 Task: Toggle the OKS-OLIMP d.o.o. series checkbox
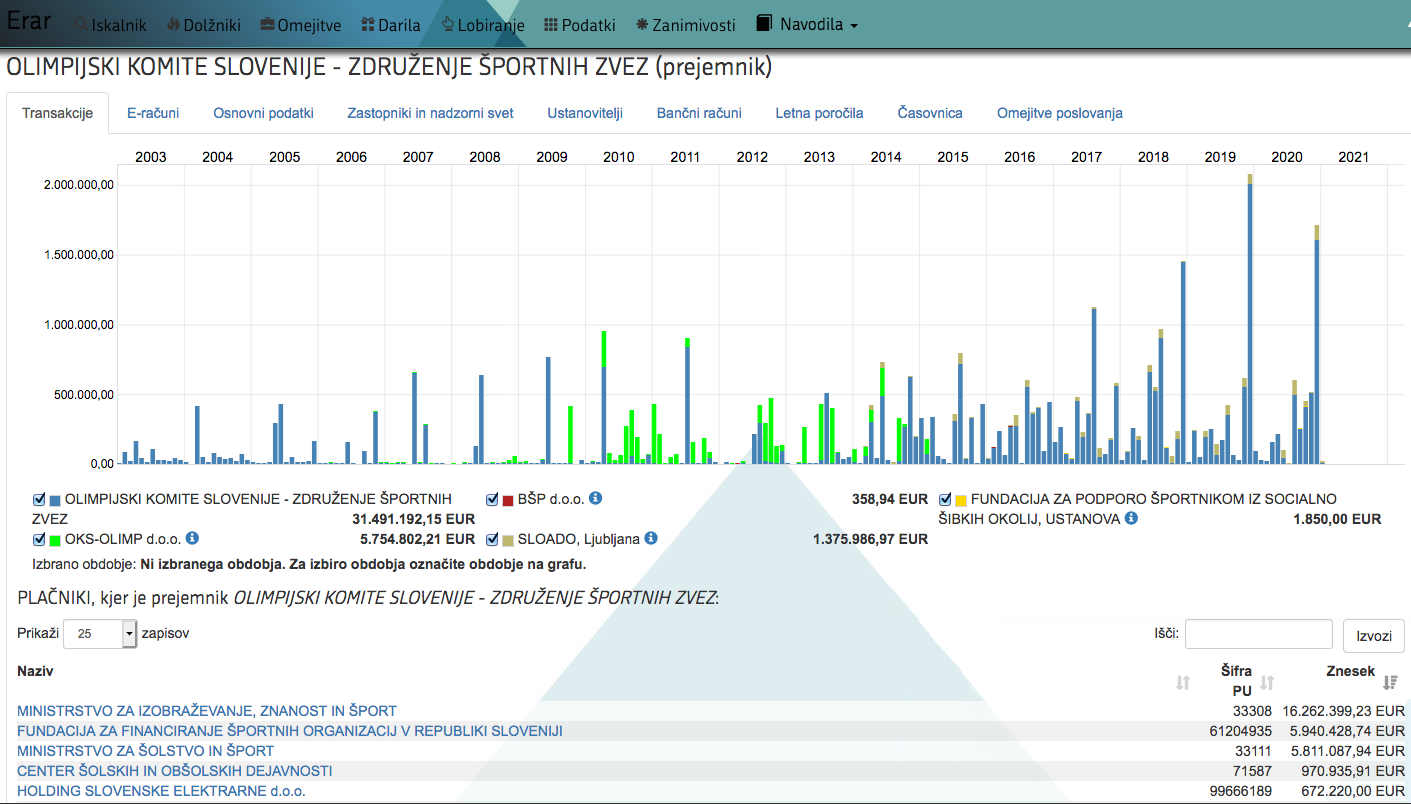[x=39, y=539]
